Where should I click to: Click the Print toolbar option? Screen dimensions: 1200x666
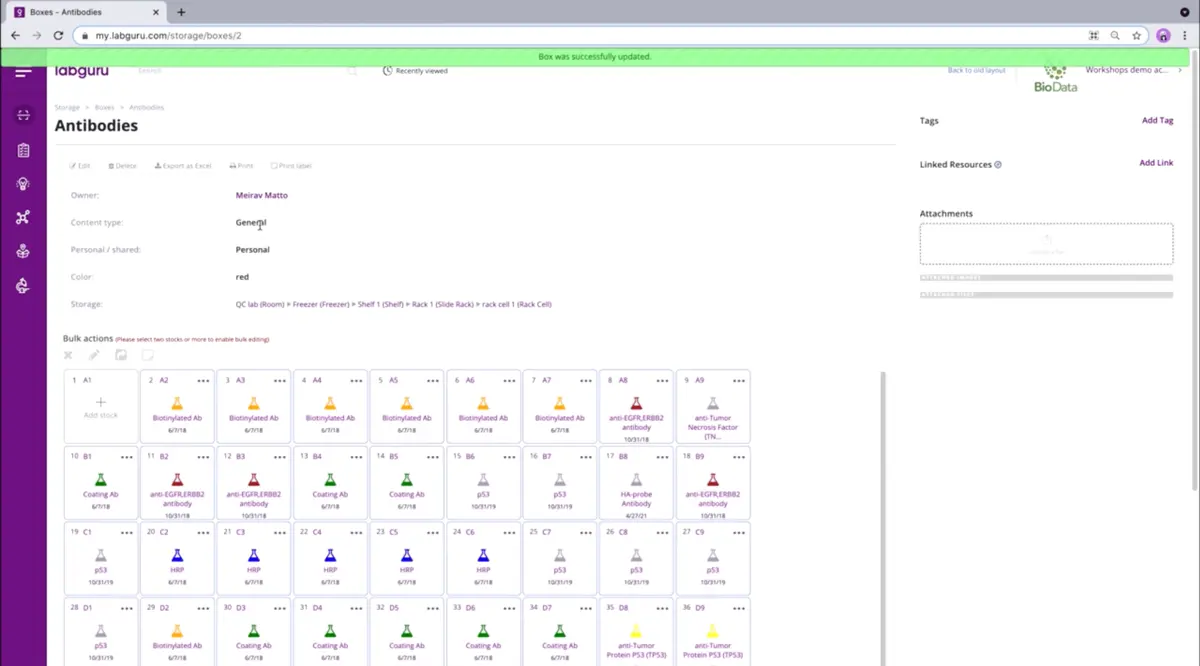click(x=241, y=166)
